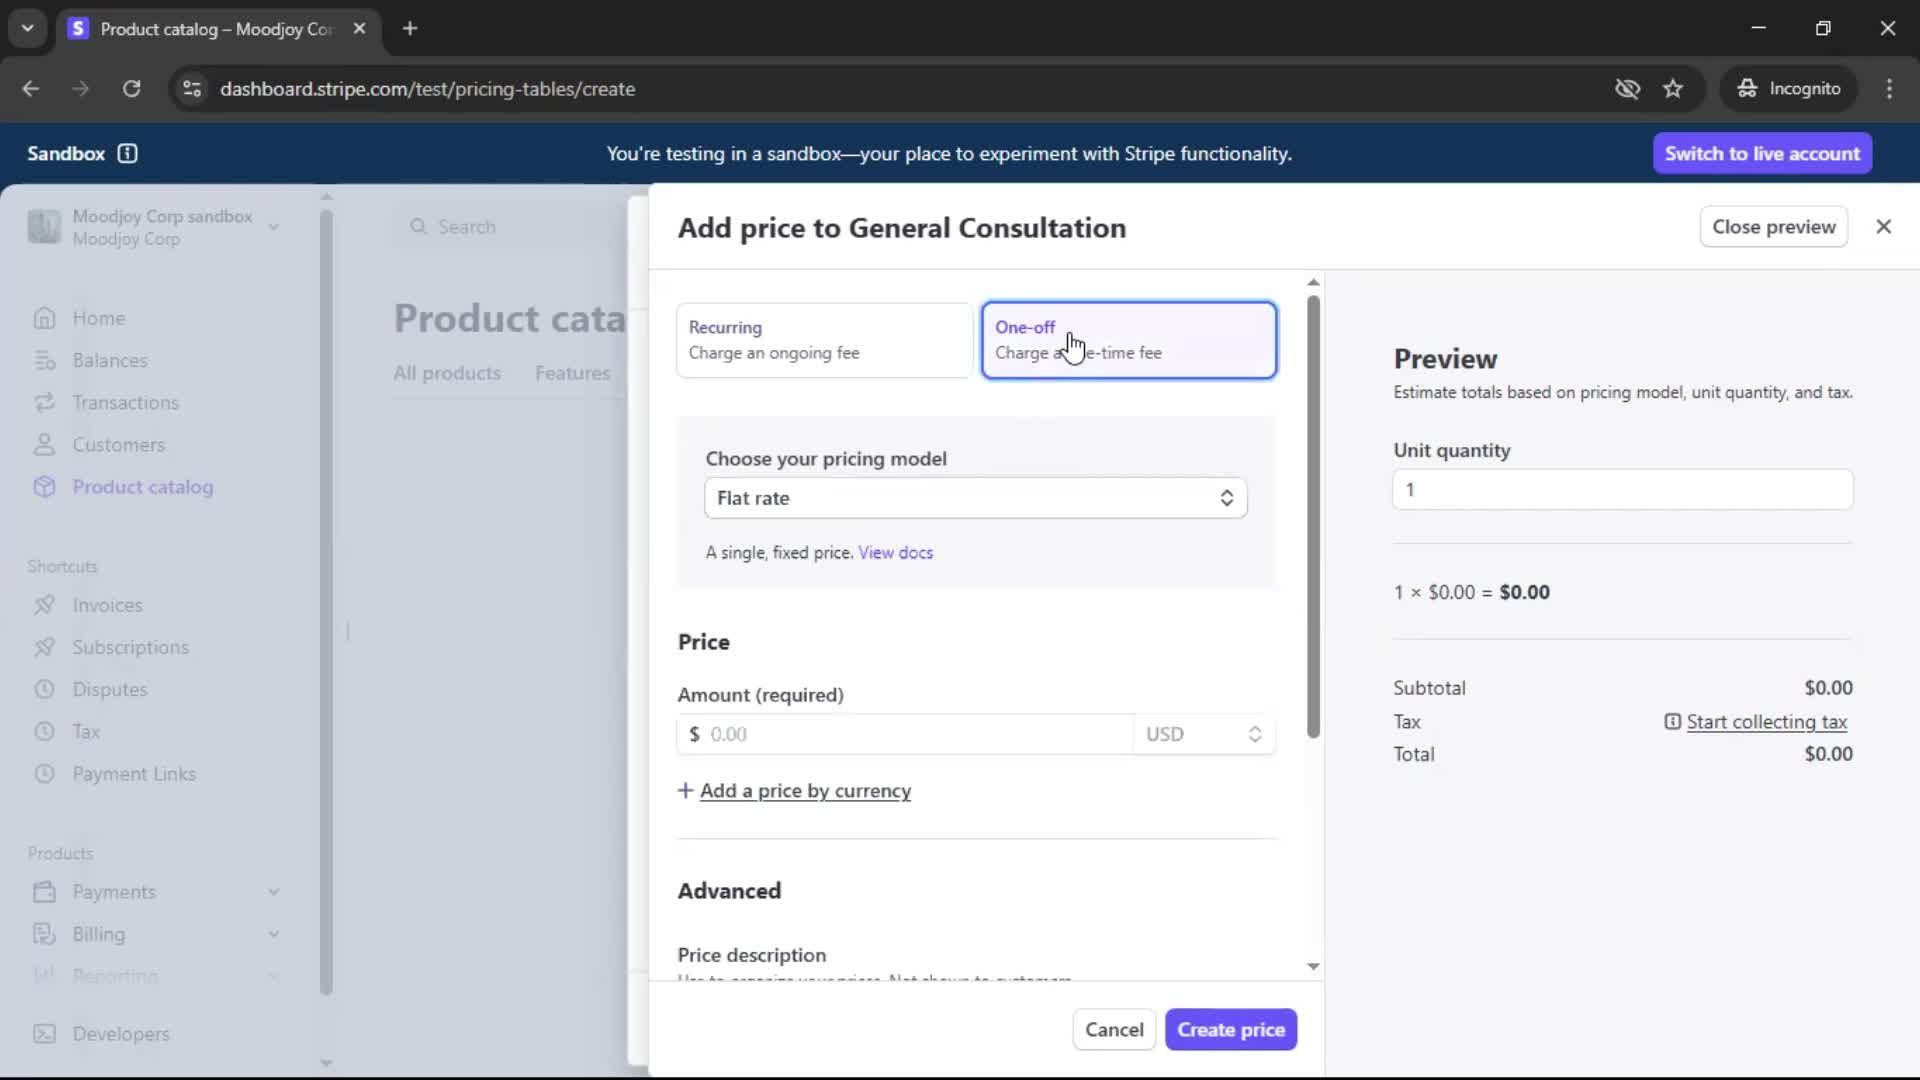Click the Create price button
Screen dimensions: 1920x1080
pyautogui.click(x=1230, y=1030)
